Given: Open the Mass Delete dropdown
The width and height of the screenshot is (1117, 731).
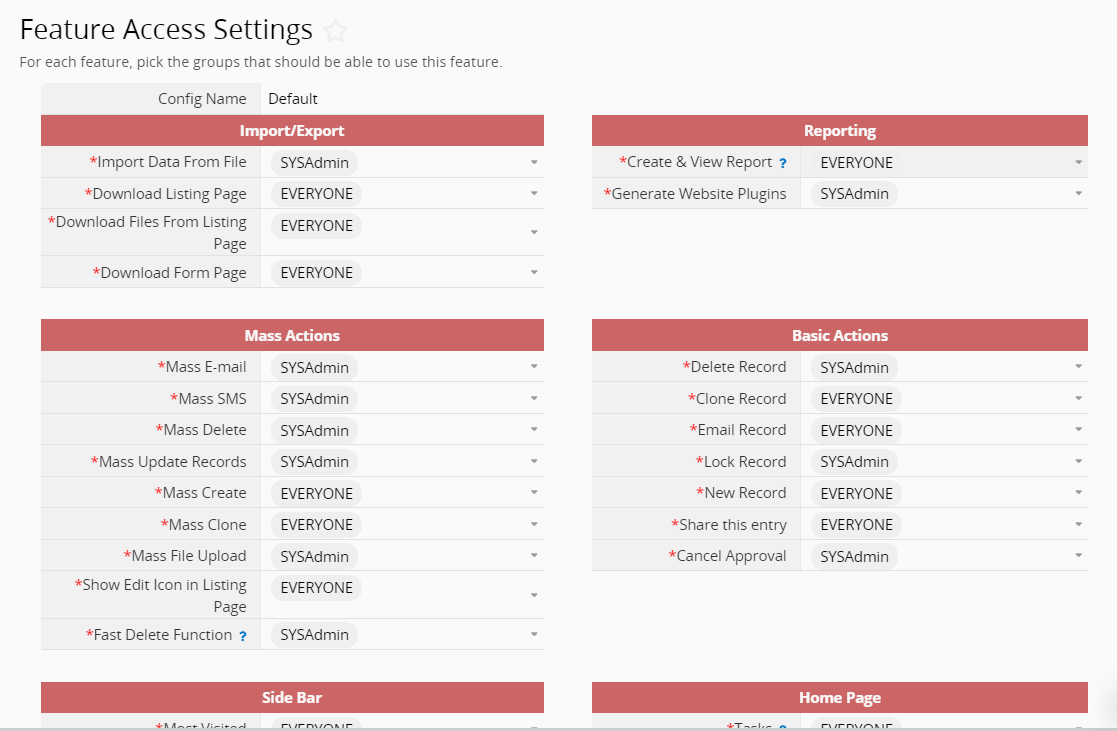Looking at the screenshot, I should [534, 430].
